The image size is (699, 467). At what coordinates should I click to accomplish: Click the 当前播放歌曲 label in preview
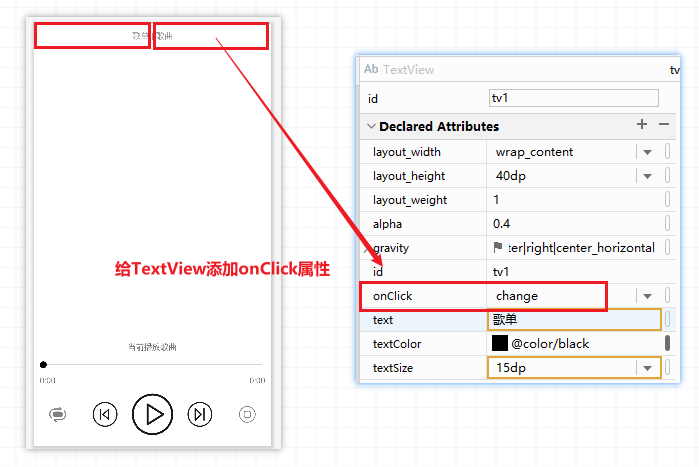click(x=152, y=347)
